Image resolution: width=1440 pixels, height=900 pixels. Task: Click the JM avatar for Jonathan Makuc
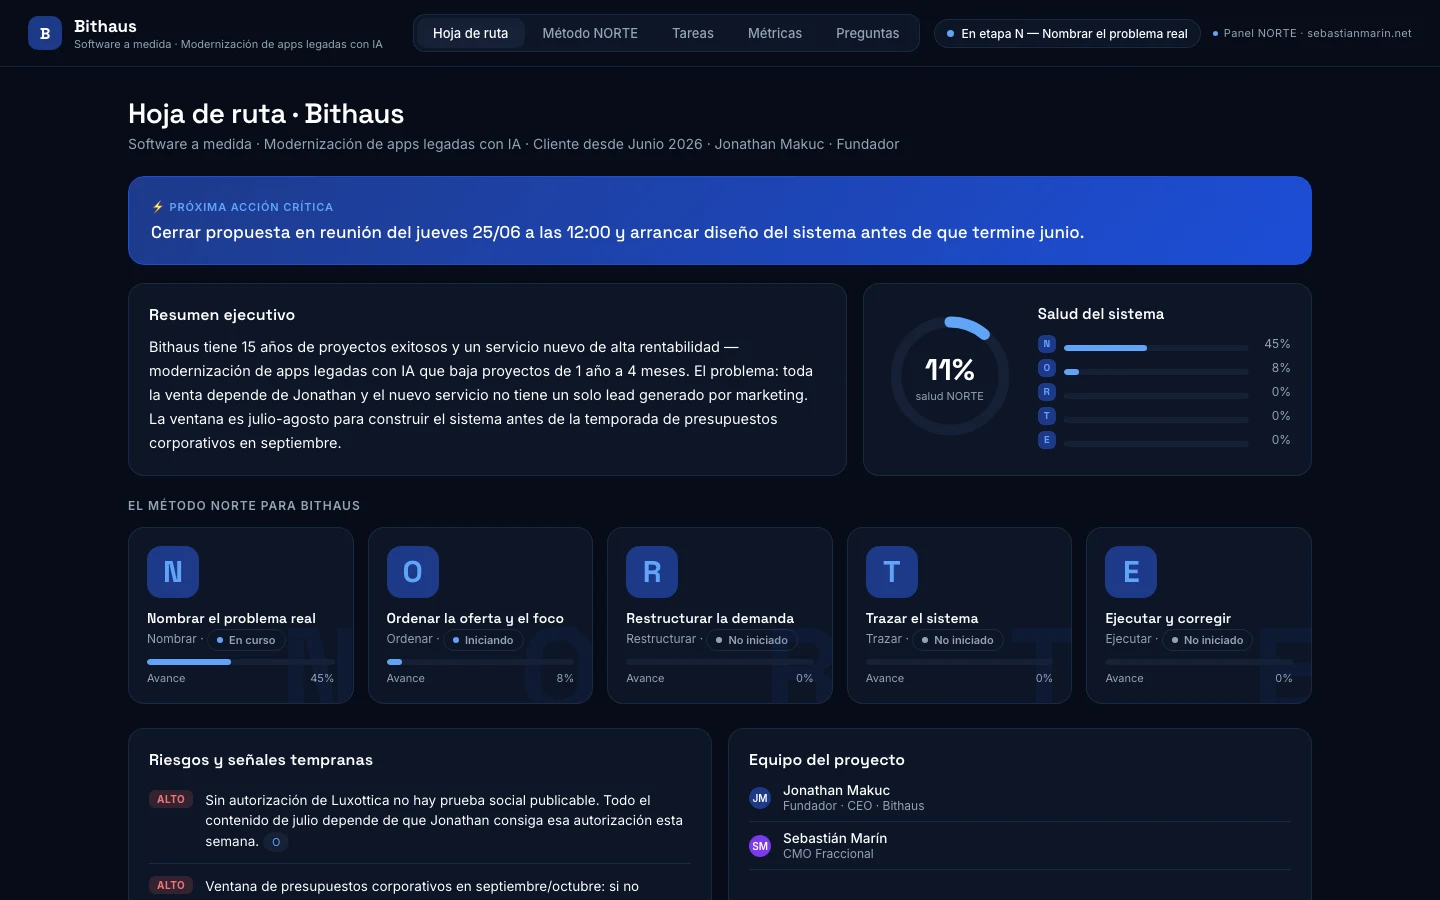(x=760, y=798)
